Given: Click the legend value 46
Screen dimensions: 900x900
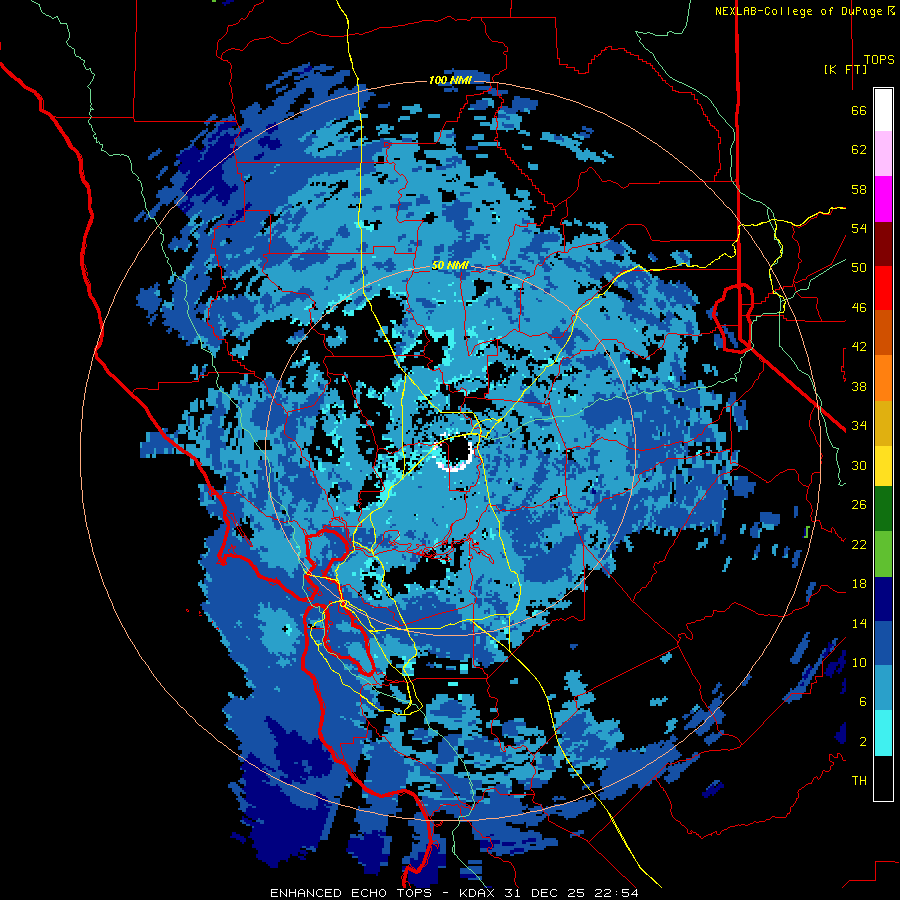Looking at the screenshot, I should 859,308.
